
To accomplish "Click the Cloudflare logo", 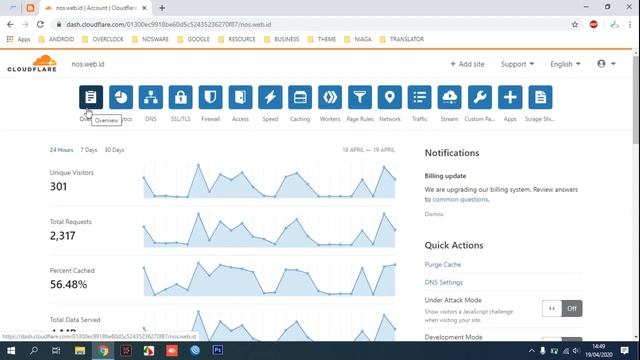I will (32, 64).
